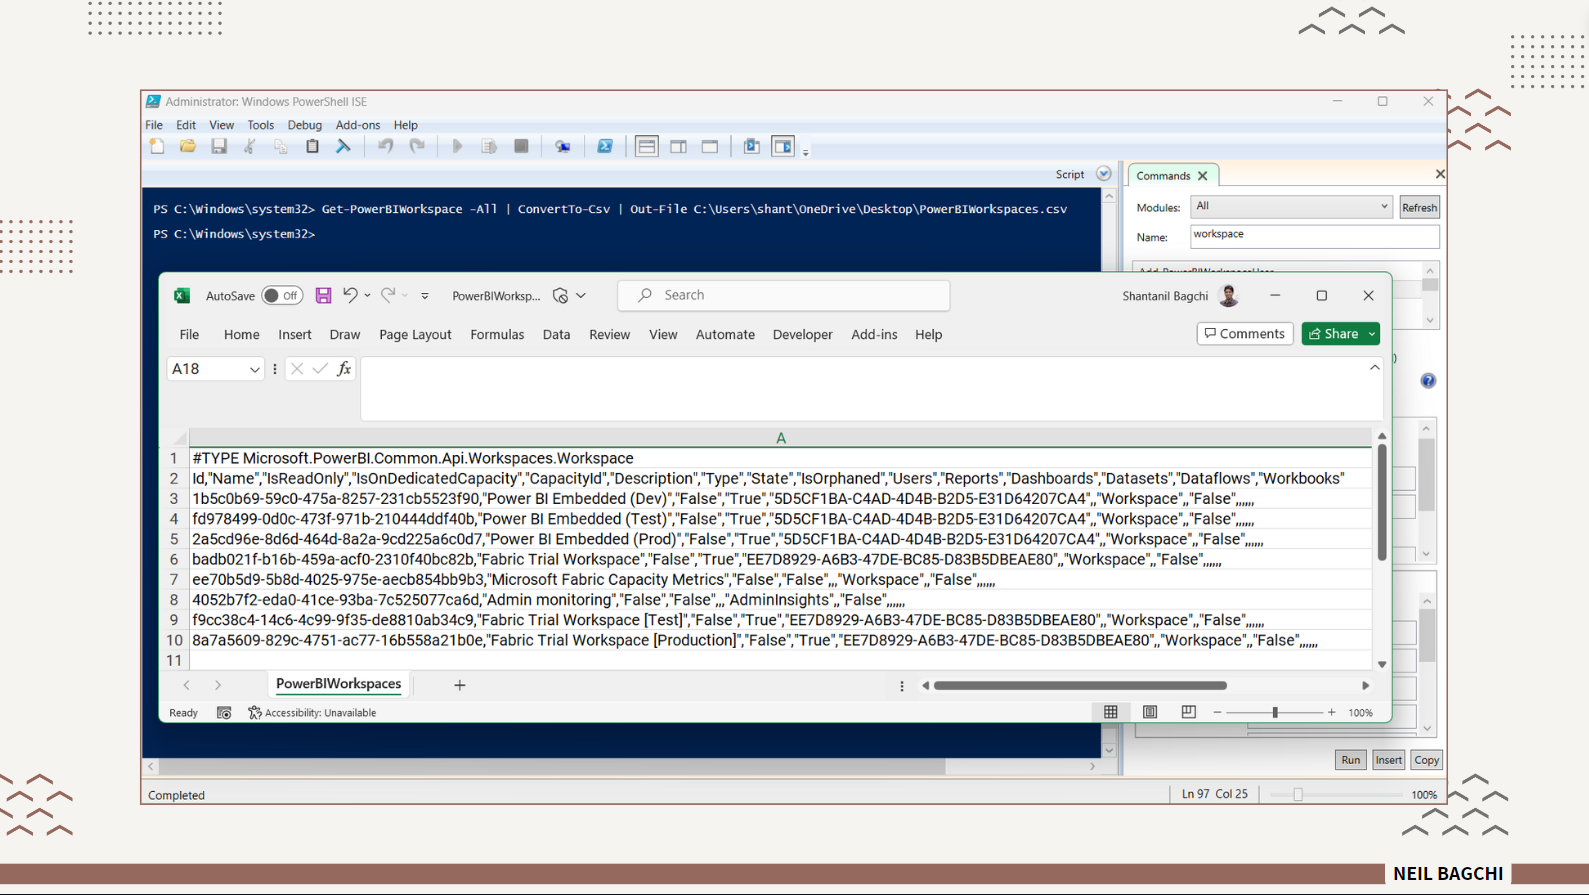Open Excel Page Layout ribbon tab
This screenshot has width=1589, height=895.
click(415, 335)
